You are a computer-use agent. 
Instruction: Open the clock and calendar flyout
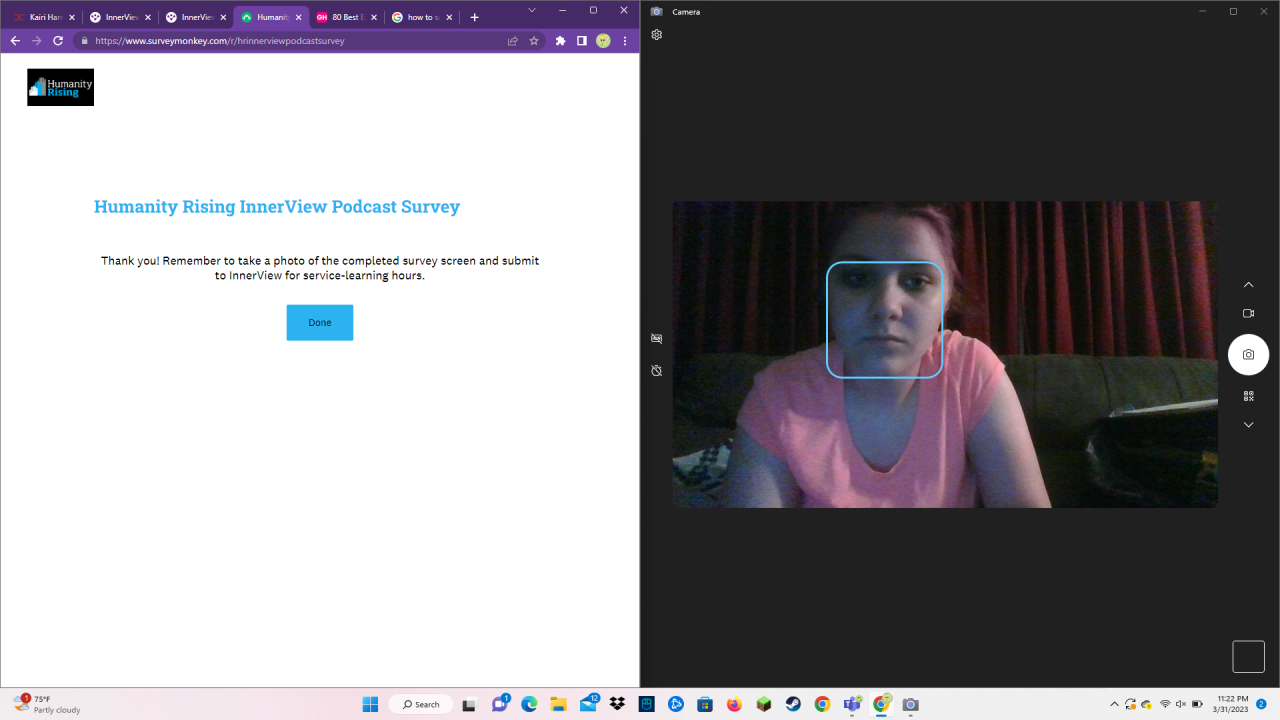tap(1233, 704)
